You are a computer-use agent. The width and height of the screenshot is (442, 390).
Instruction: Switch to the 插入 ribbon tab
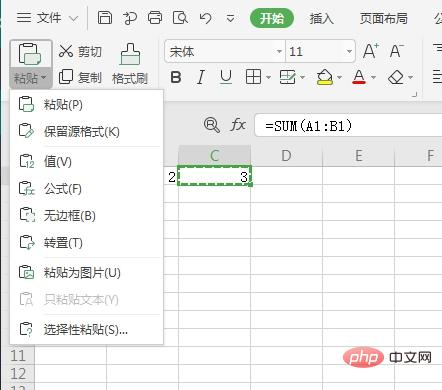(321, 18)
